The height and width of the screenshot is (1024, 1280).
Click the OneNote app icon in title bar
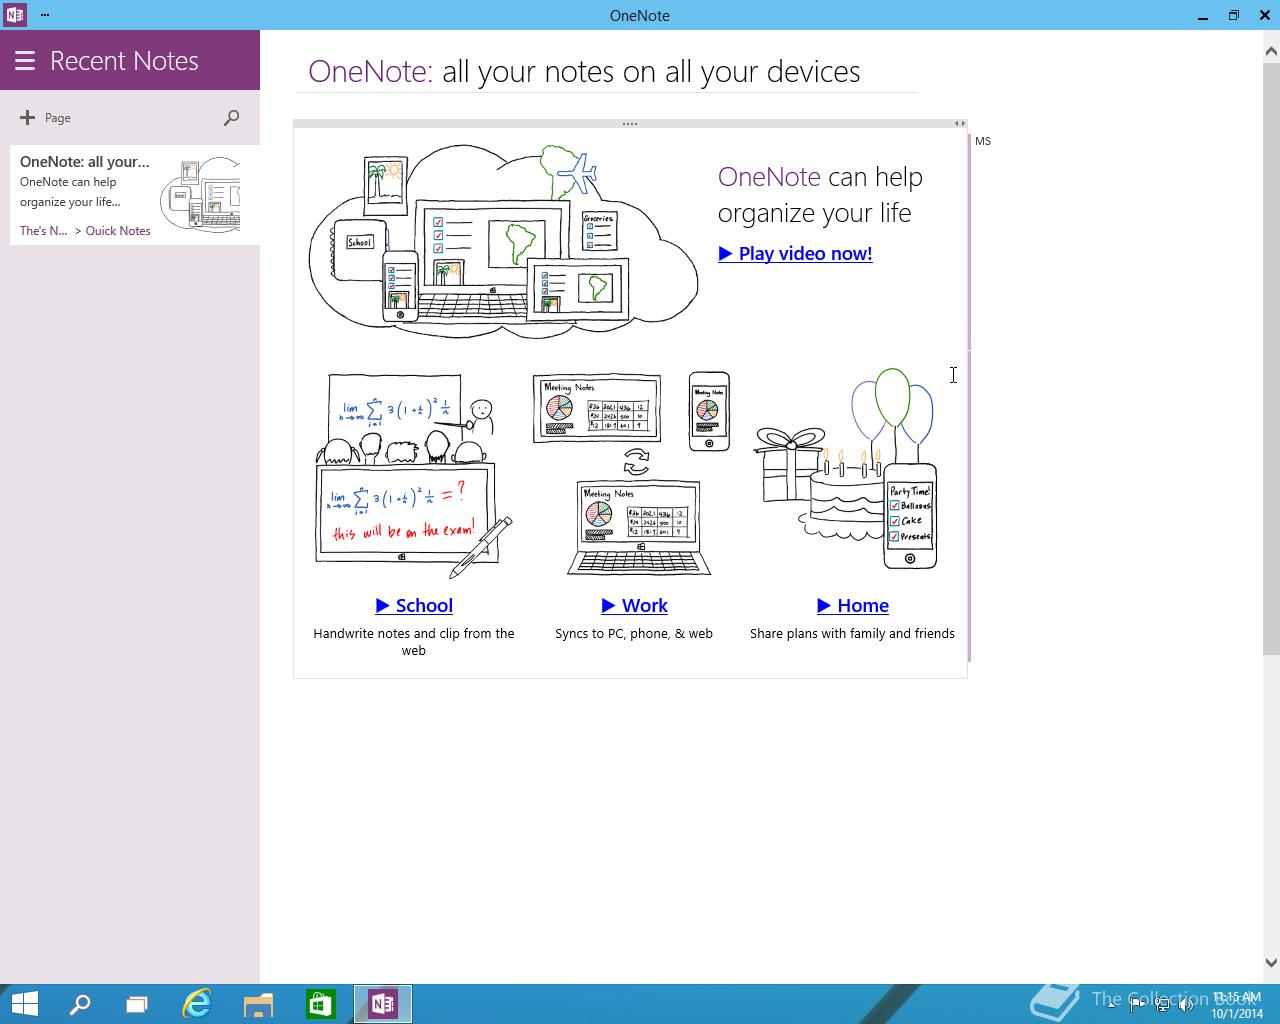pyautogui.click(x=15, y=15)
